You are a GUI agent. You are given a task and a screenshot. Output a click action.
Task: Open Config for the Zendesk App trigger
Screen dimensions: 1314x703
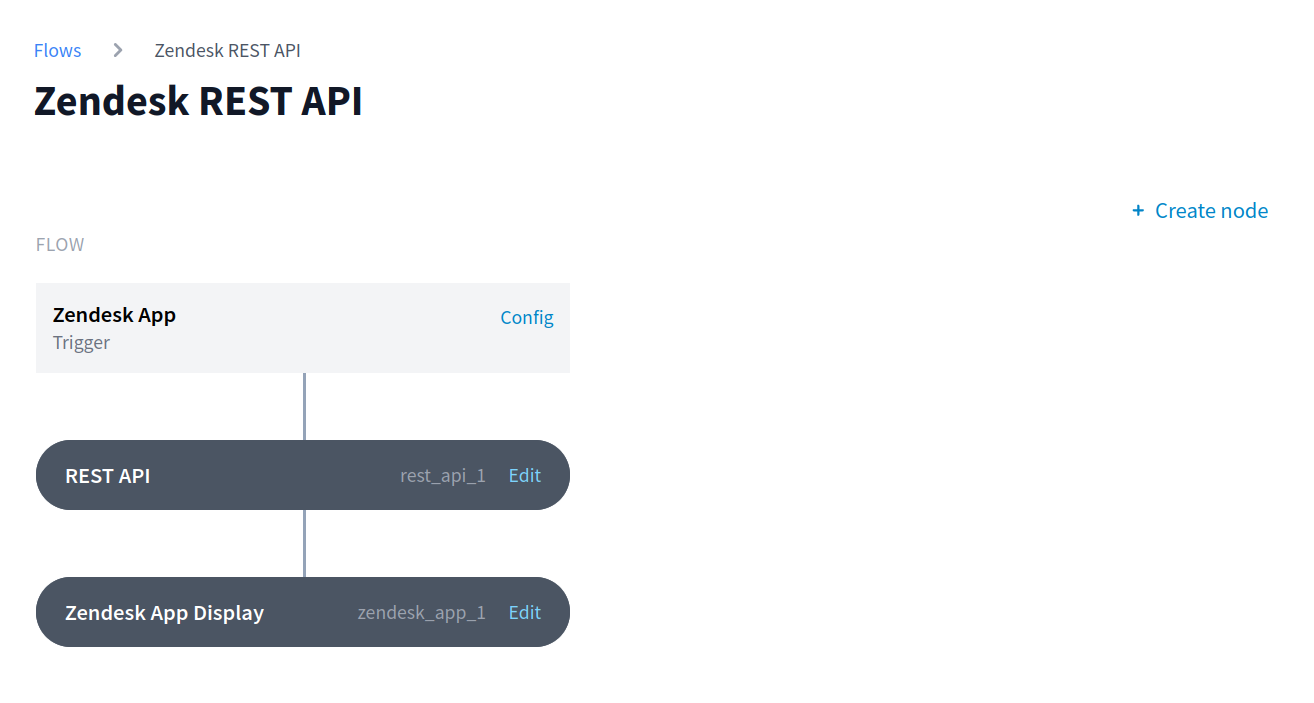[x=527, y=317]
